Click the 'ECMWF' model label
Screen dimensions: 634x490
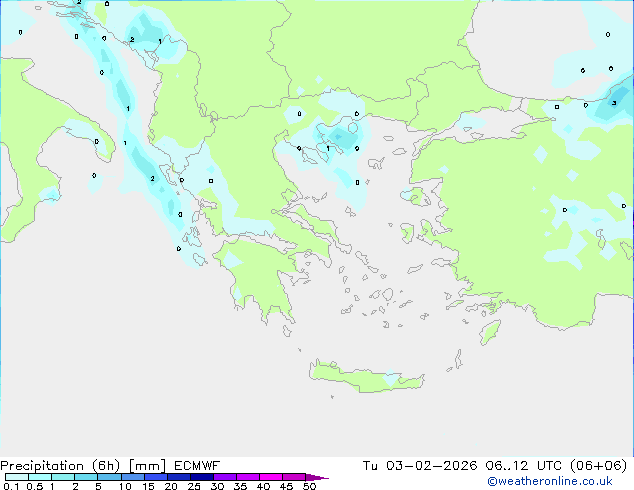(x=197, y=466)
